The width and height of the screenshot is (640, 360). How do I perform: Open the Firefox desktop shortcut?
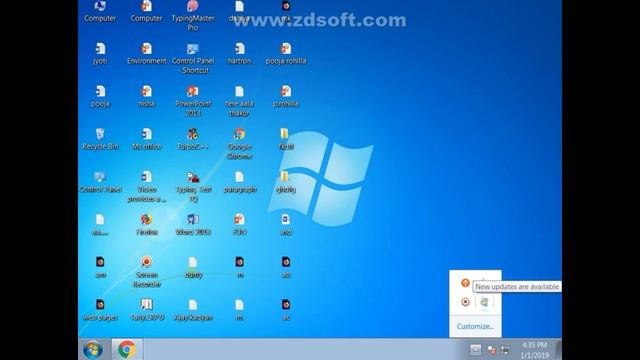(147, 220)
